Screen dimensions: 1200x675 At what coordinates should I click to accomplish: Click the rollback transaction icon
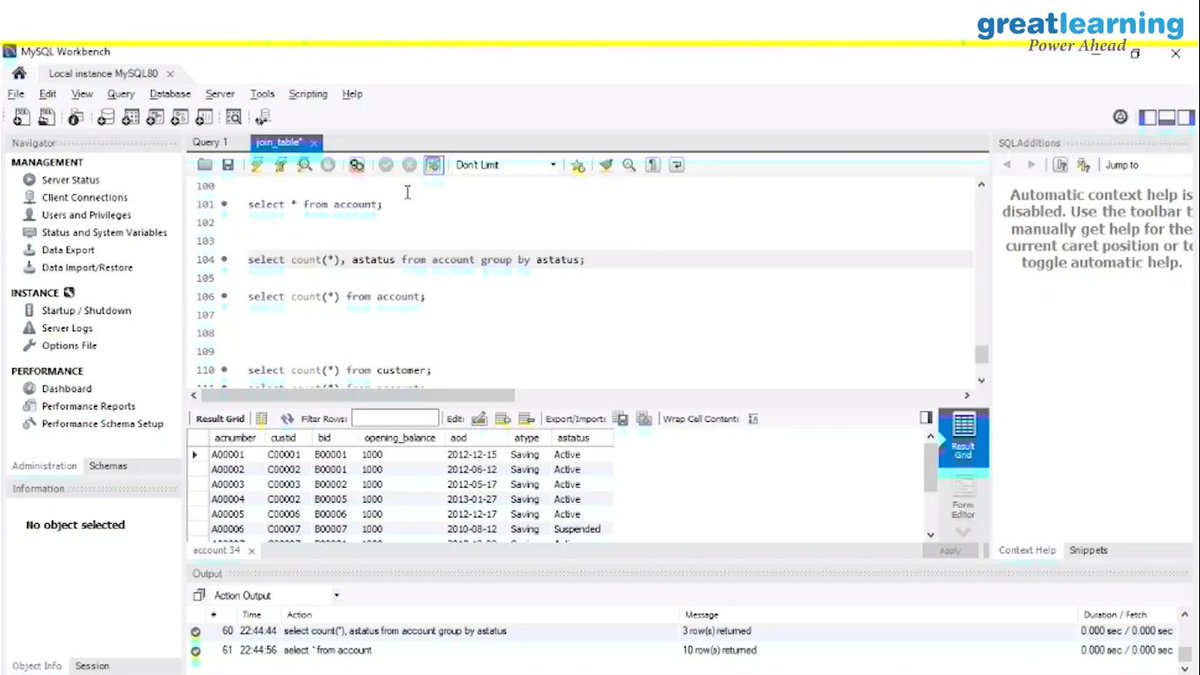409,165
